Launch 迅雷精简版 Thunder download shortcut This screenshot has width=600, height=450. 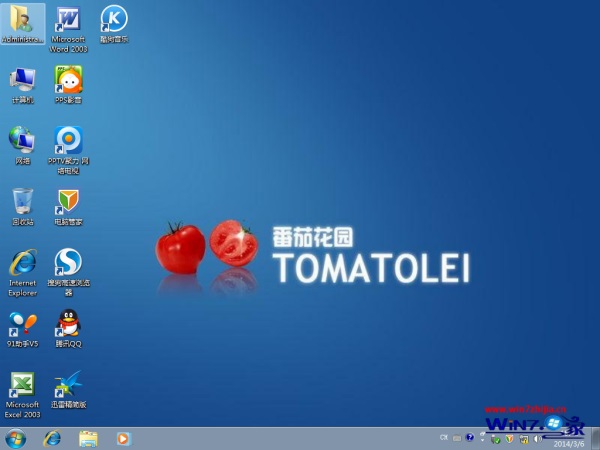point(68,384)
